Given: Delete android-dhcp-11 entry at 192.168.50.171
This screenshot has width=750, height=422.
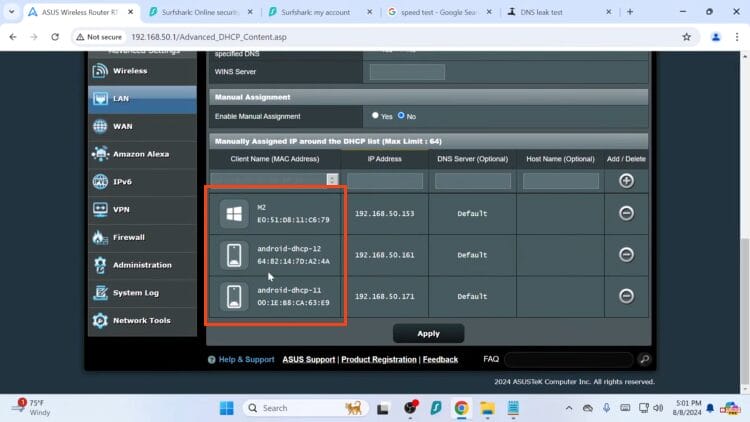Looking at the screenshot, I should [626, 296].
